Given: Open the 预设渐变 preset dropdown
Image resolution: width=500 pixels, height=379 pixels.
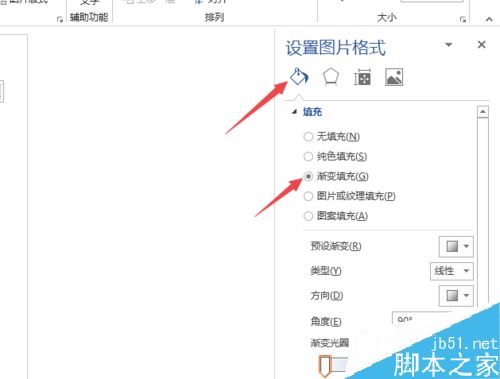Looking at the screenshot, I should click(456, 246).
